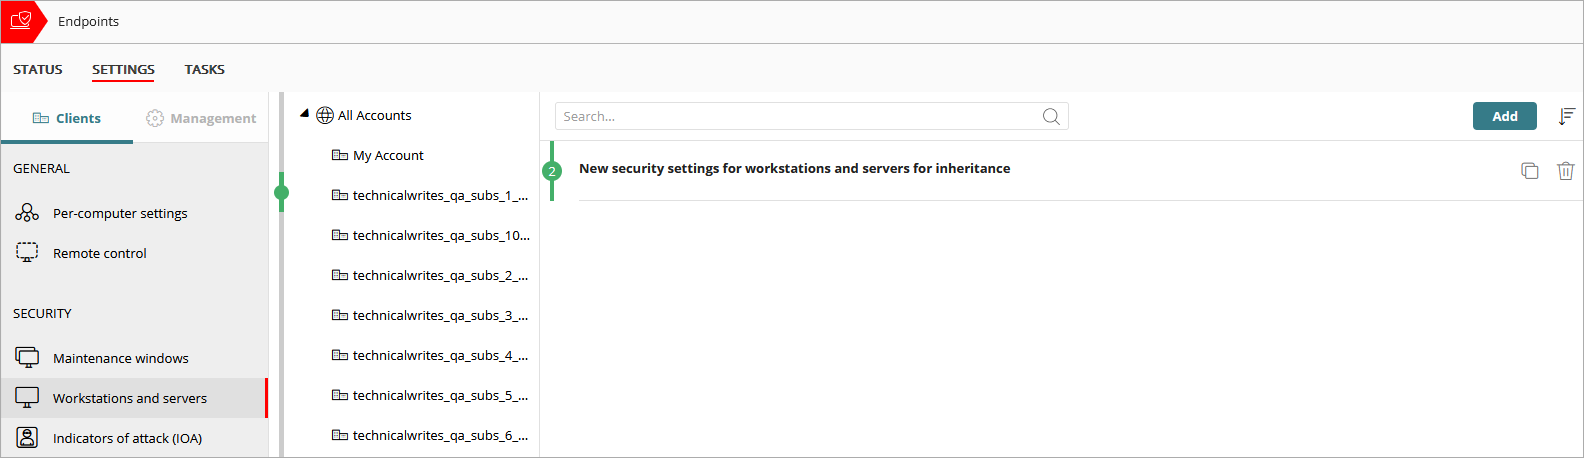1584x458 pixels.
Task: Open the Management tab
Action: (x=201, y=118)
